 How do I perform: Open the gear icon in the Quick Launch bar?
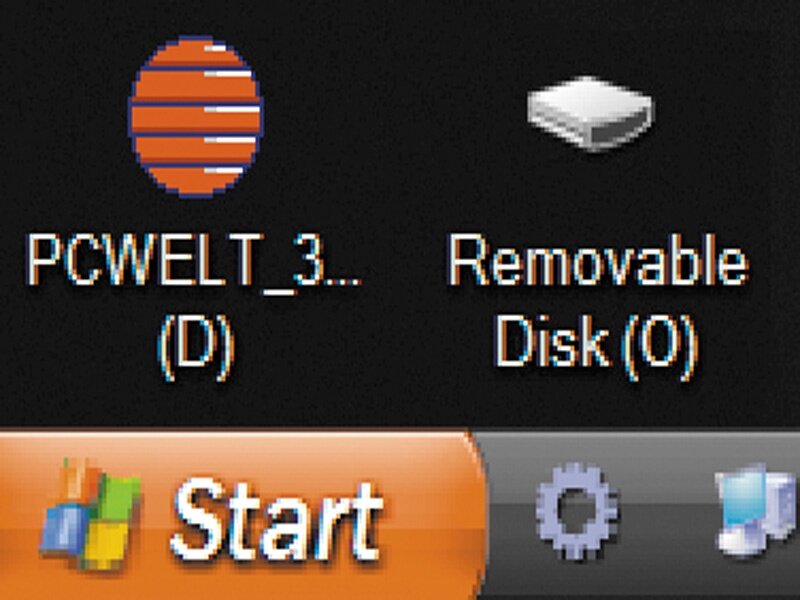tap(577, 511)
